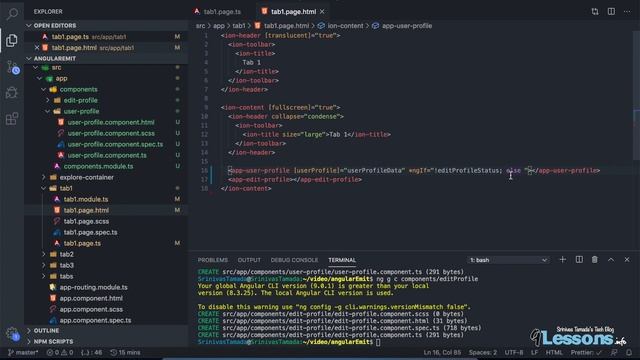Image resolution: width=640 pixels, height=360 pixels.
Task: Click the 15 mins timer status item
Action: coord(125,352)
